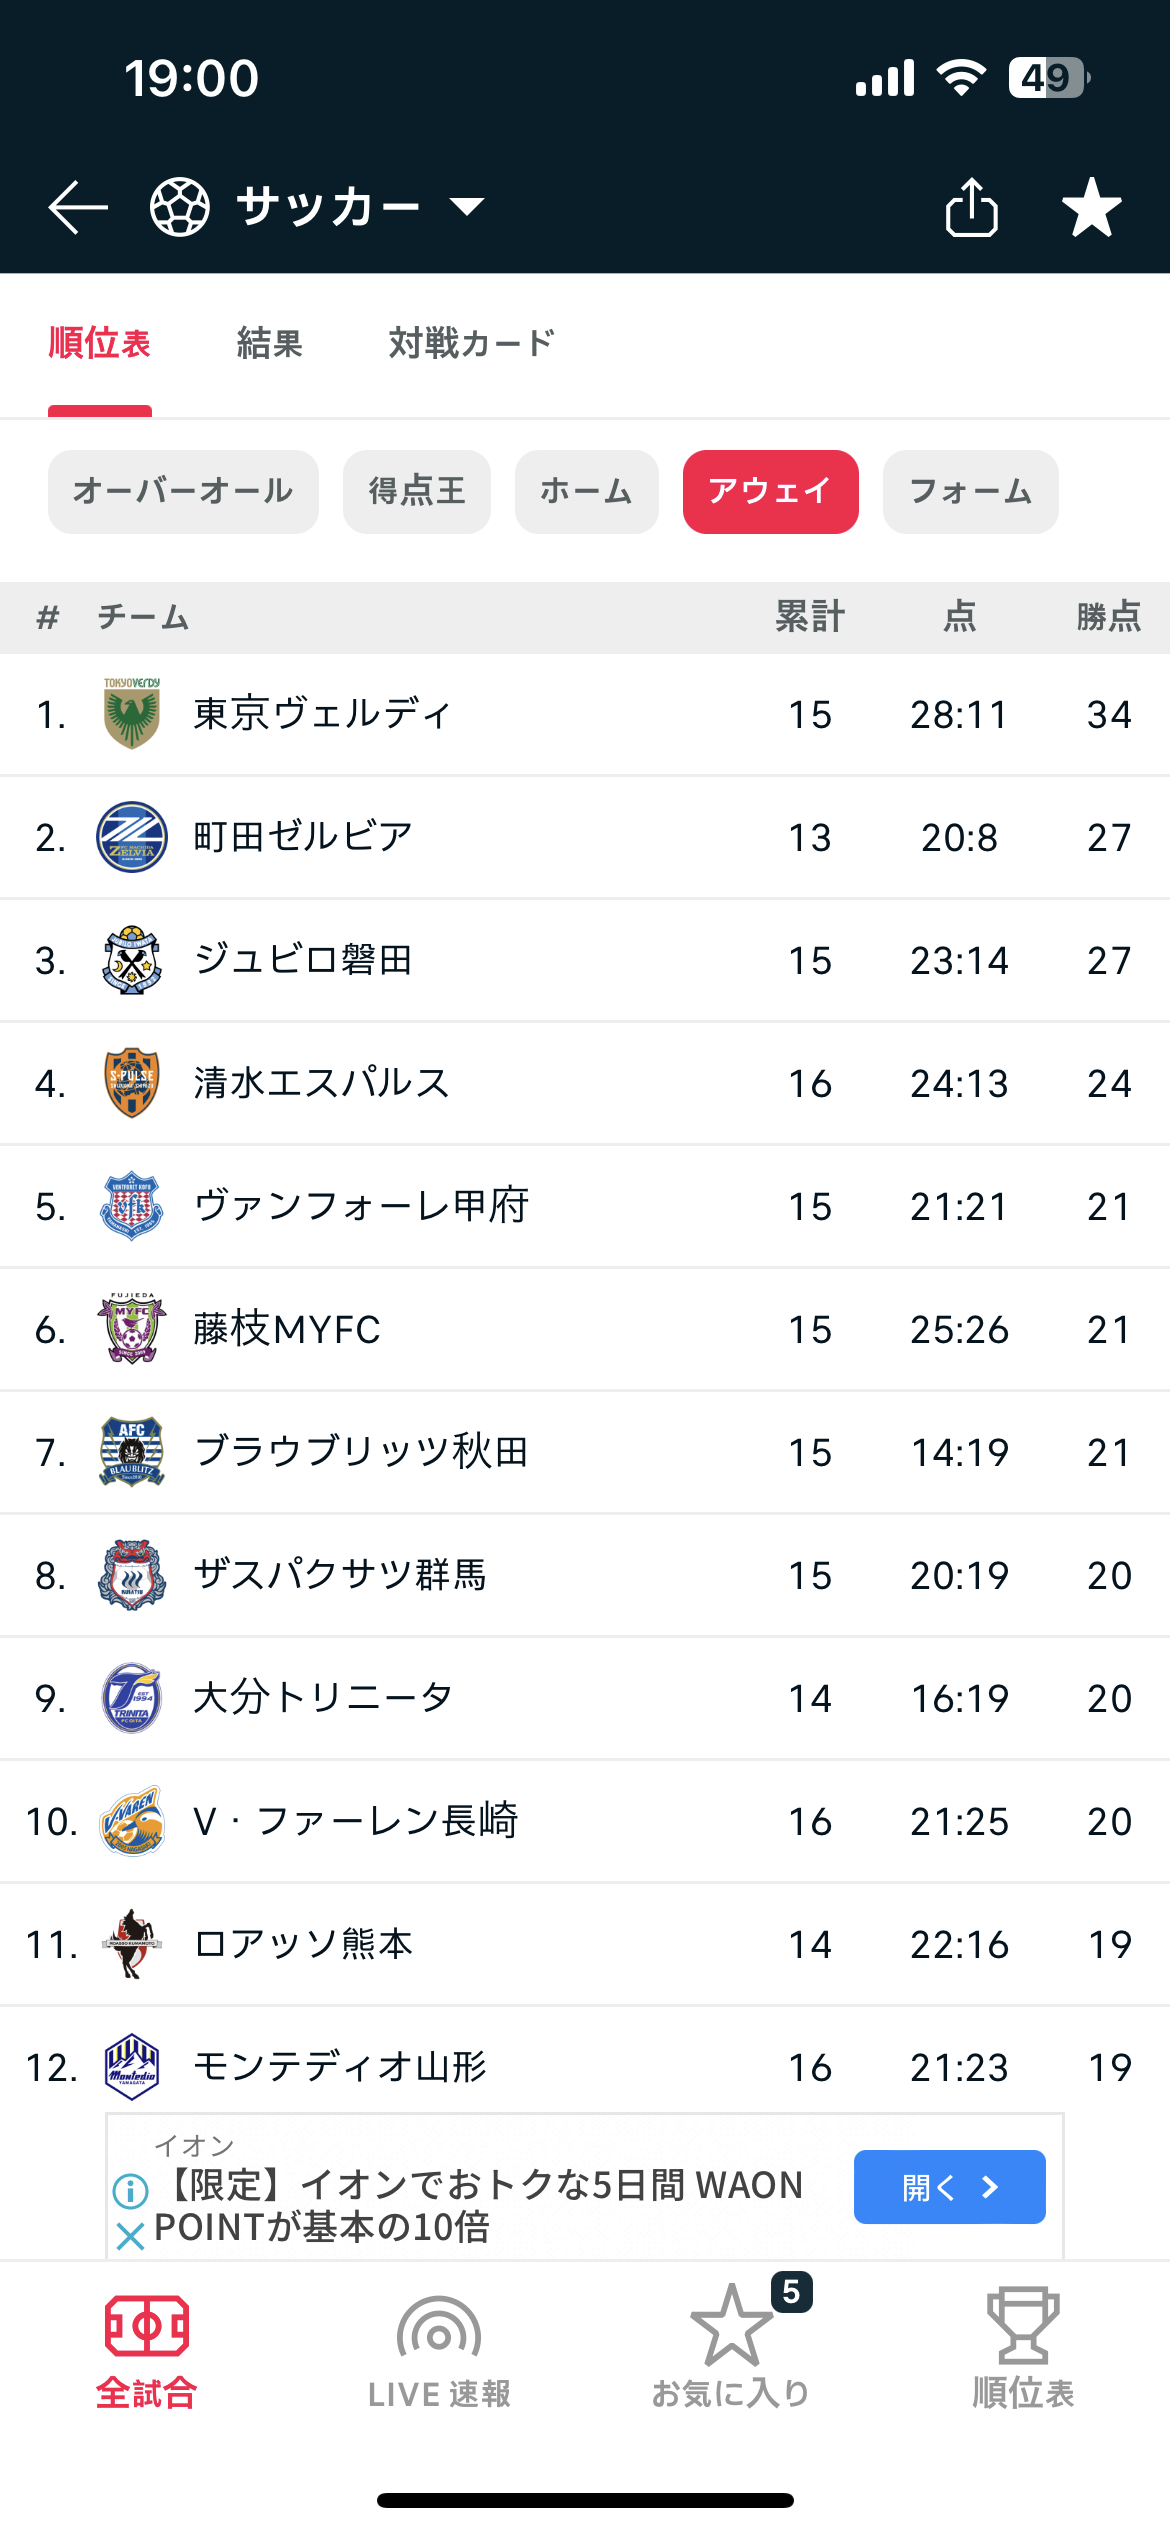Select the フォーム filter chip
Screen dimensions: 1170x2532
pos(971,492)
